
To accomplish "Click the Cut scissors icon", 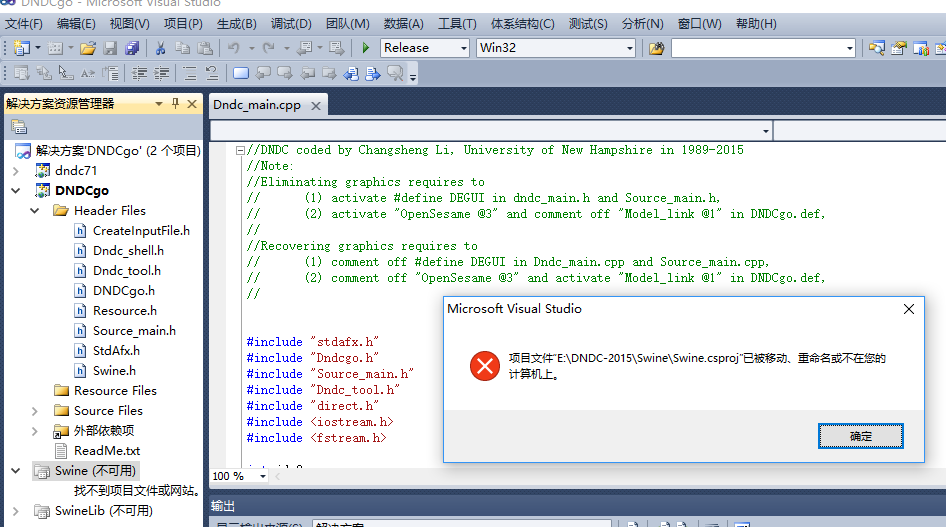I will (160, 48).
